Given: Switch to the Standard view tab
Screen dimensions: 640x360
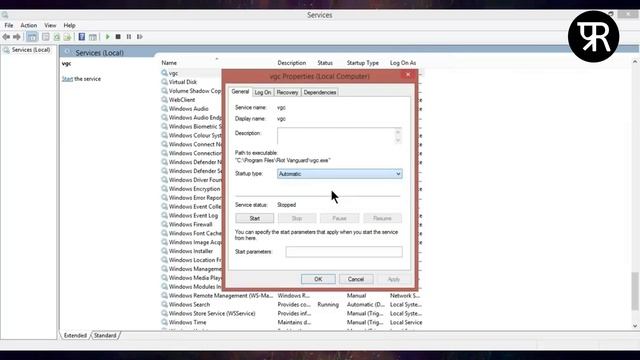Looking at the screenshot, I should point(105,336).
